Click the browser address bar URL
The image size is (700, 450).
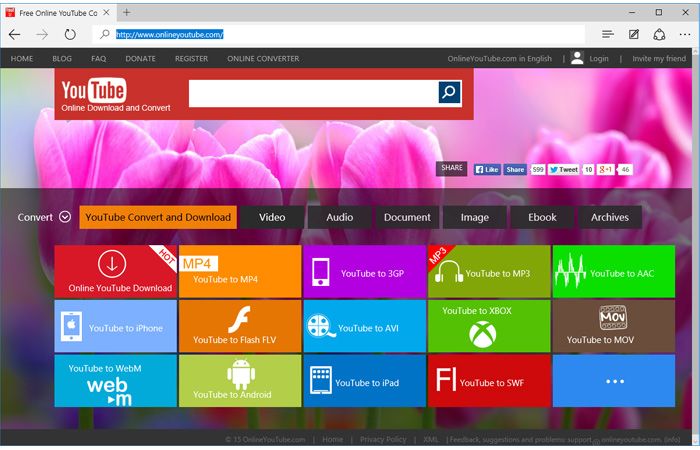pos(170,34)
